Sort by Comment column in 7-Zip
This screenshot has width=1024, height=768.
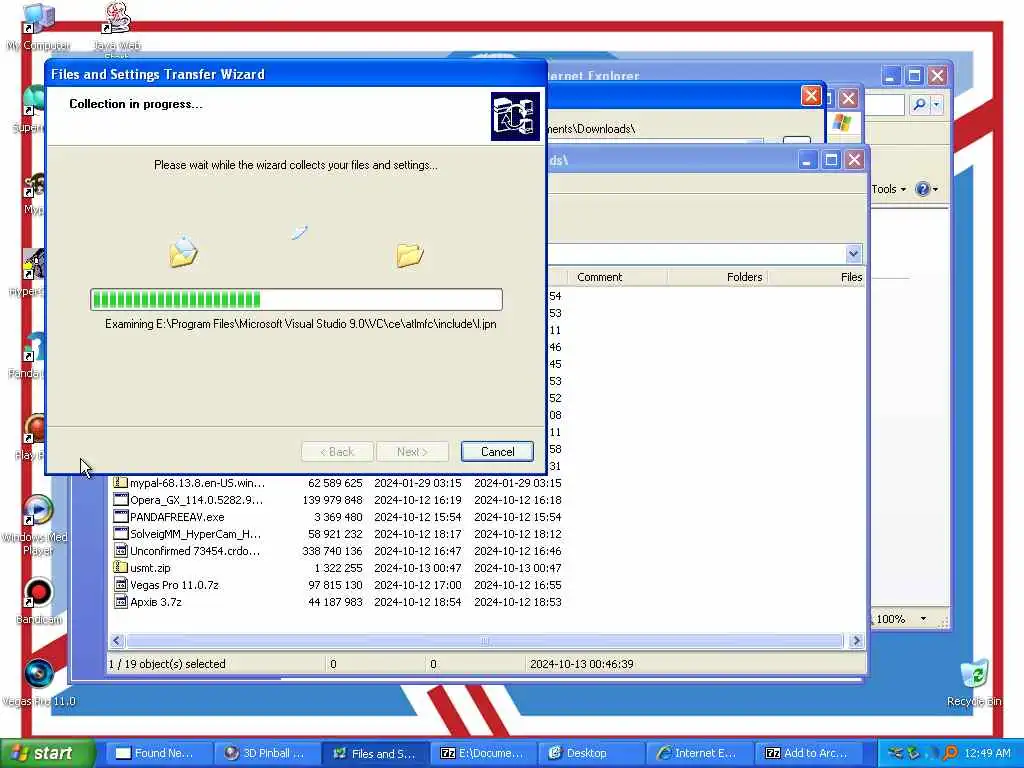pyautogui.click(x=617, y=277)
